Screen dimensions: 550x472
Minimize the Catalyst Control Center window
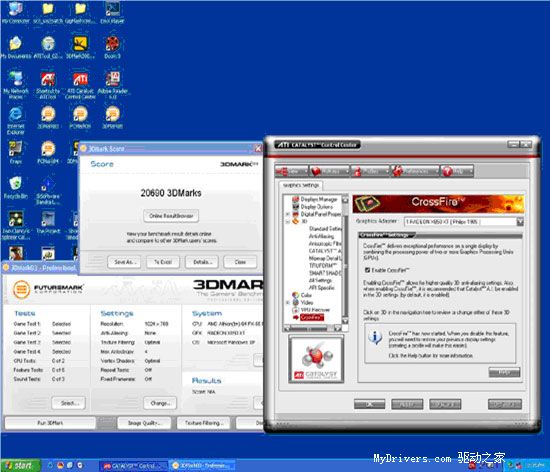point(514,144)
